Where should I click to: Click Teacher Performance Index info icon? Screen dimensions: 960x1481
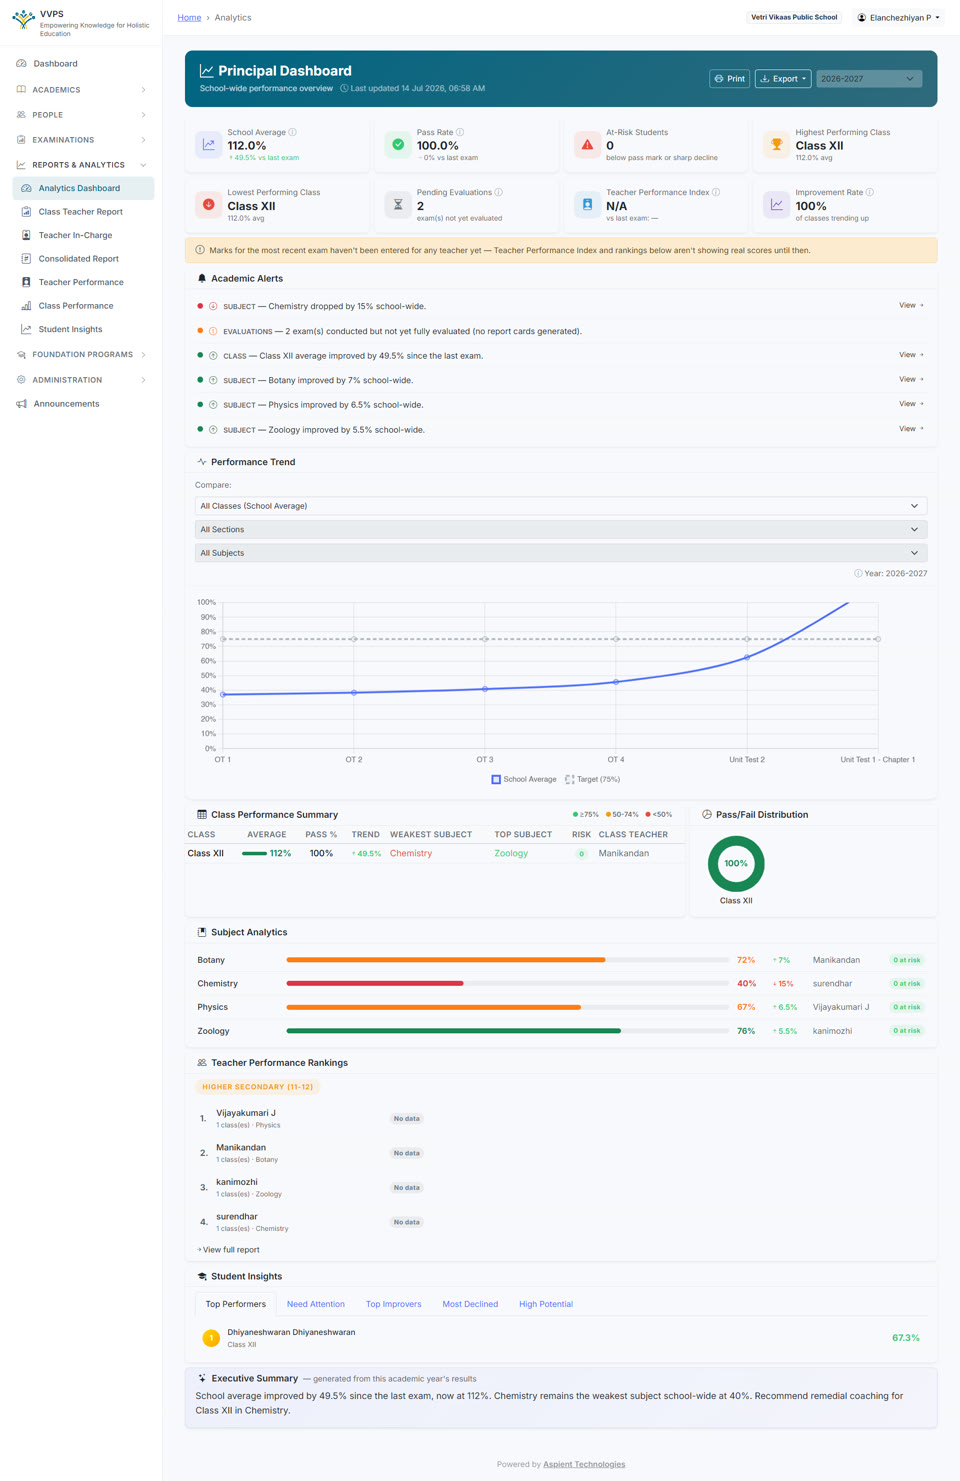pyautogui.click(x=716, y=192)
